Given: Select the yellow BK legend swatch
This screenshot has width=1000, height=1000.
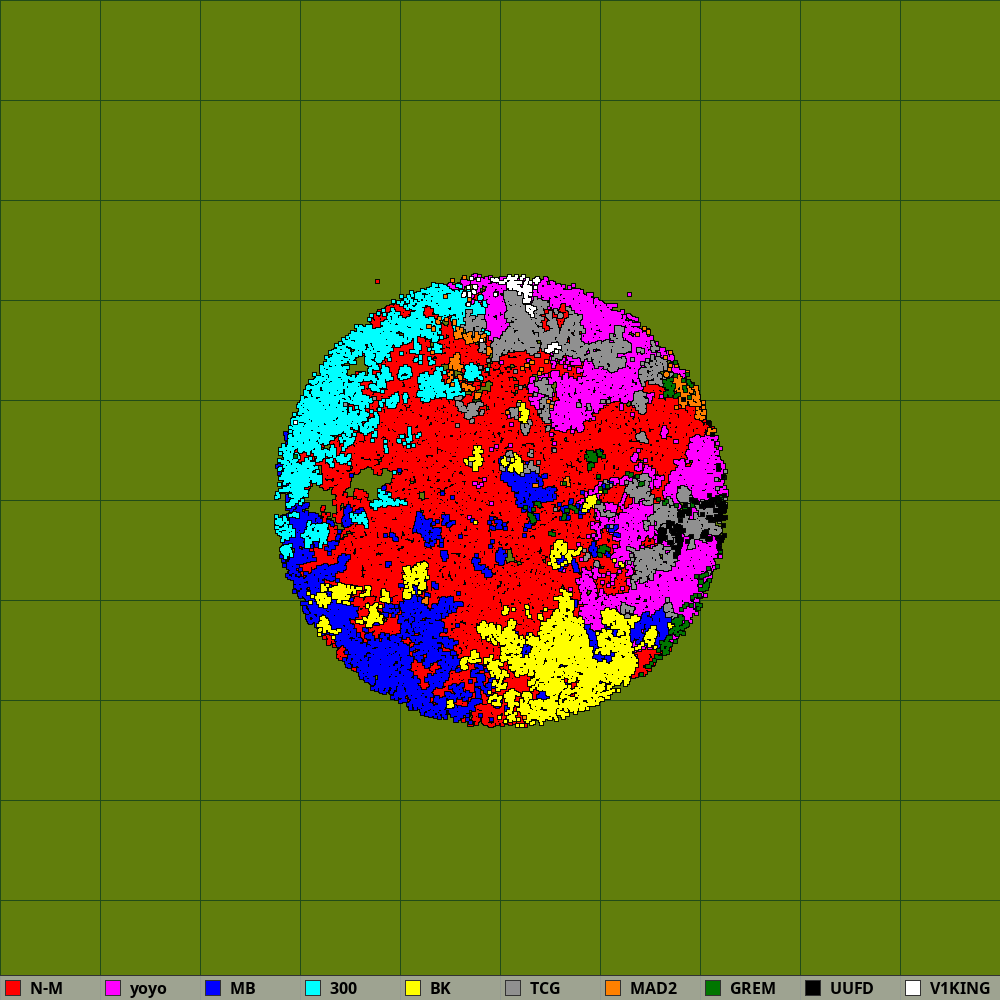Looking at the screenshot, I should (413, 988).
